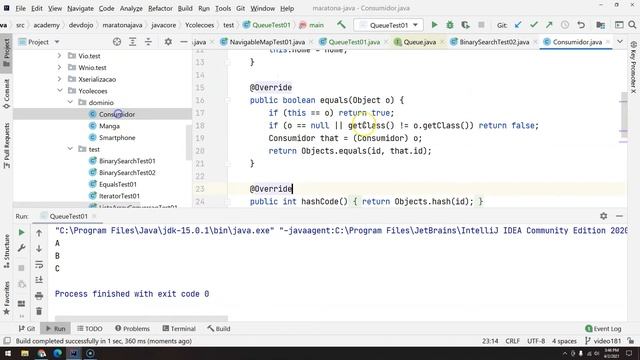The height and width of the screenshot is (360, 640).
Task: Debug QueueTest01 with bug icon
Action: click(450, 25)
